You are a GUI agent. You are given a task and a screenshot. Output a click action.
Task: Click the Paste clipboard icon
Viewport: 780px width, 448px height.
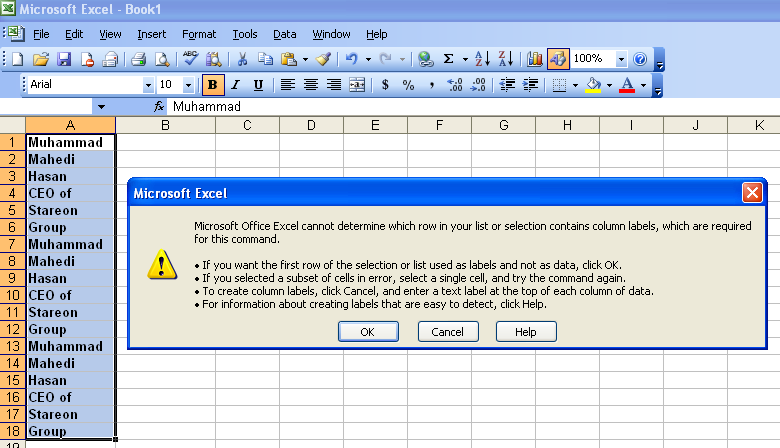[289, 59]
